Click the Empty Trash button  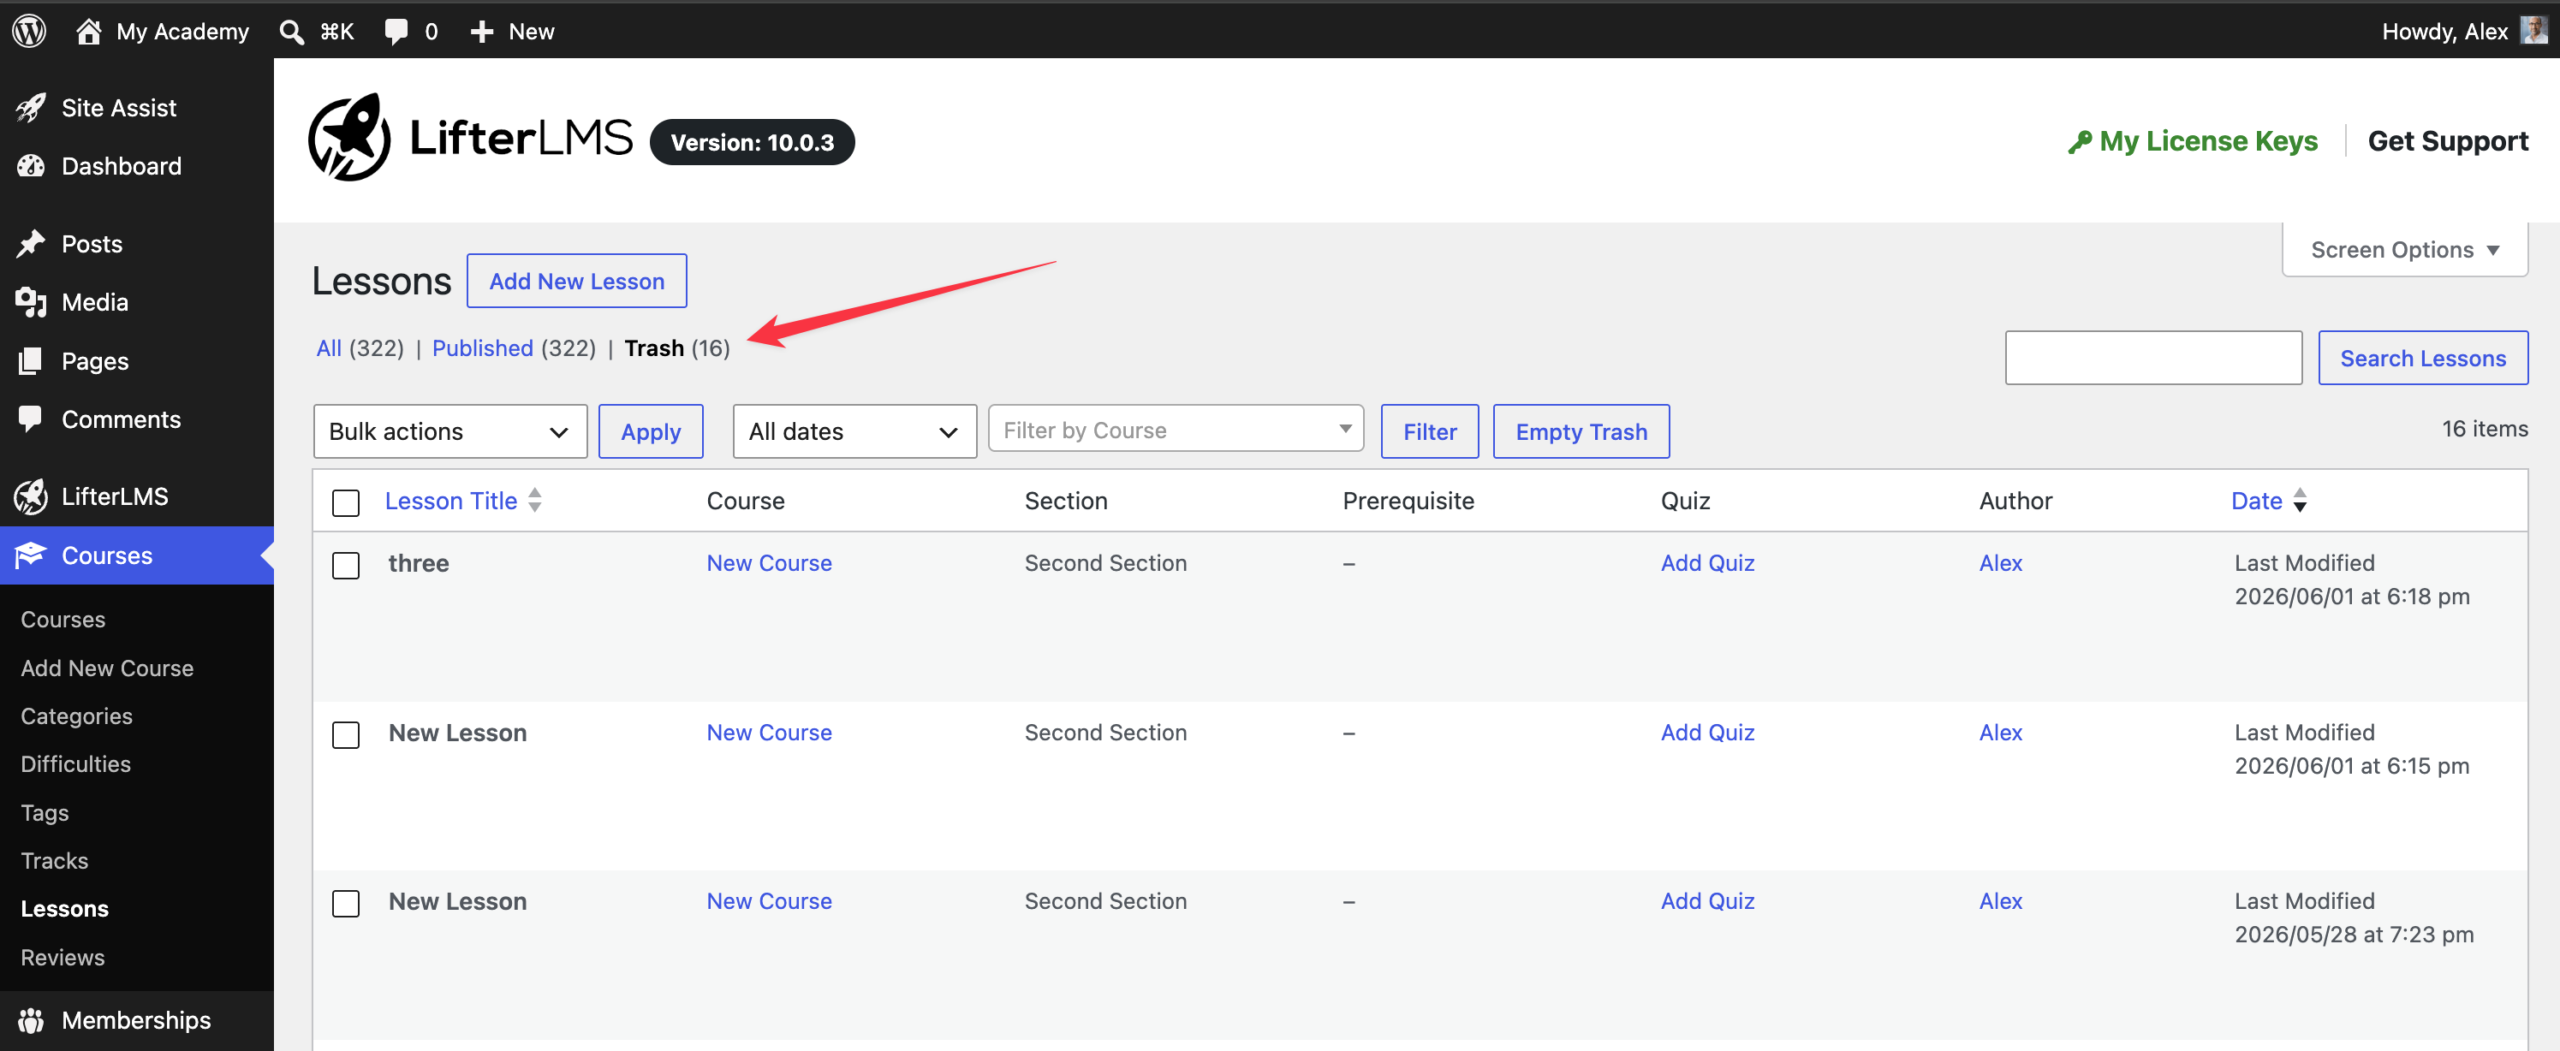point(1581,432)
